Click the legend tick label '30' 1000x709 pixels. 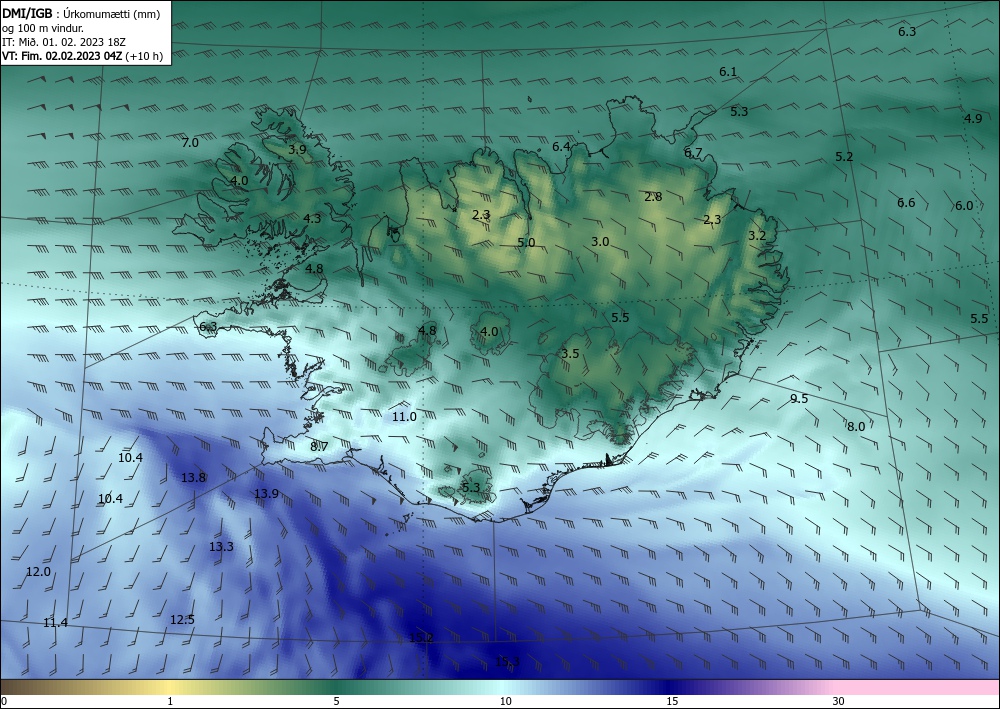pos(838,701)
